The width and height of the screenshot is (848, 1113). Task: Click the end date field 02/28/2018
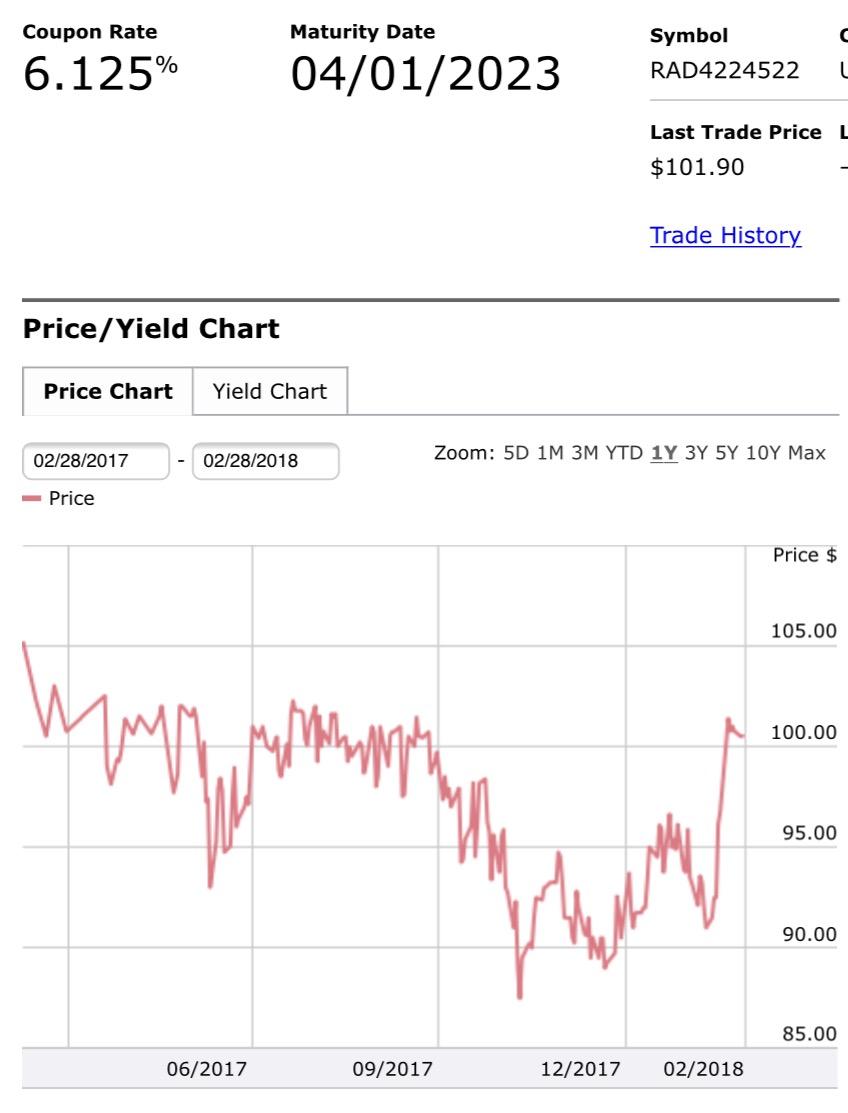pyautogui.click(x=265, y=461)
